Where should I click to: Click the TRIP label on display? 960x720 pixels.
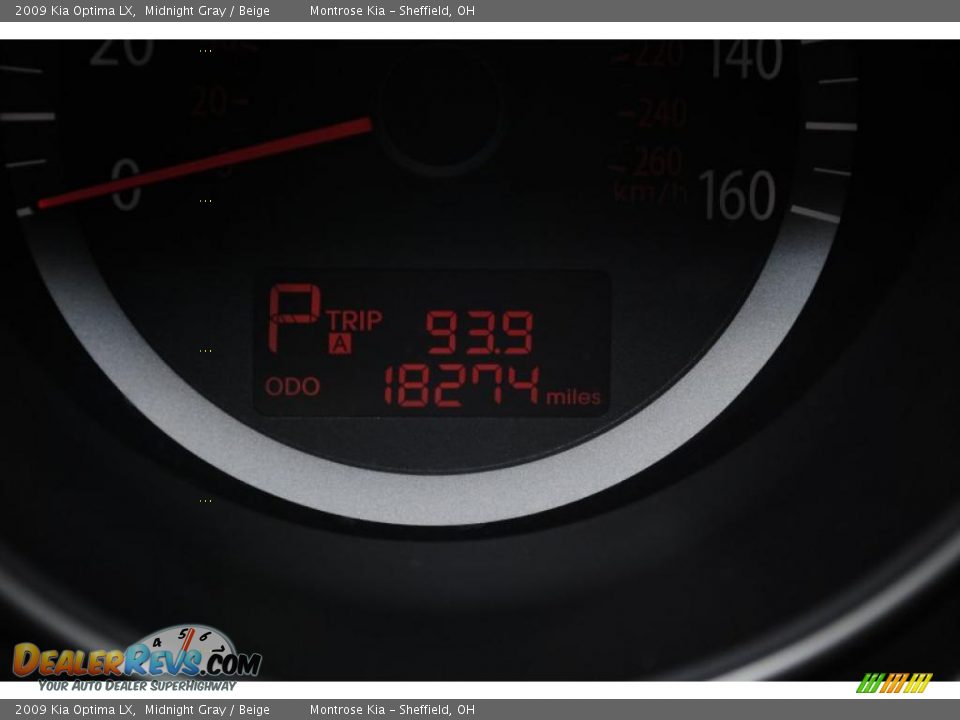point(354,320)
